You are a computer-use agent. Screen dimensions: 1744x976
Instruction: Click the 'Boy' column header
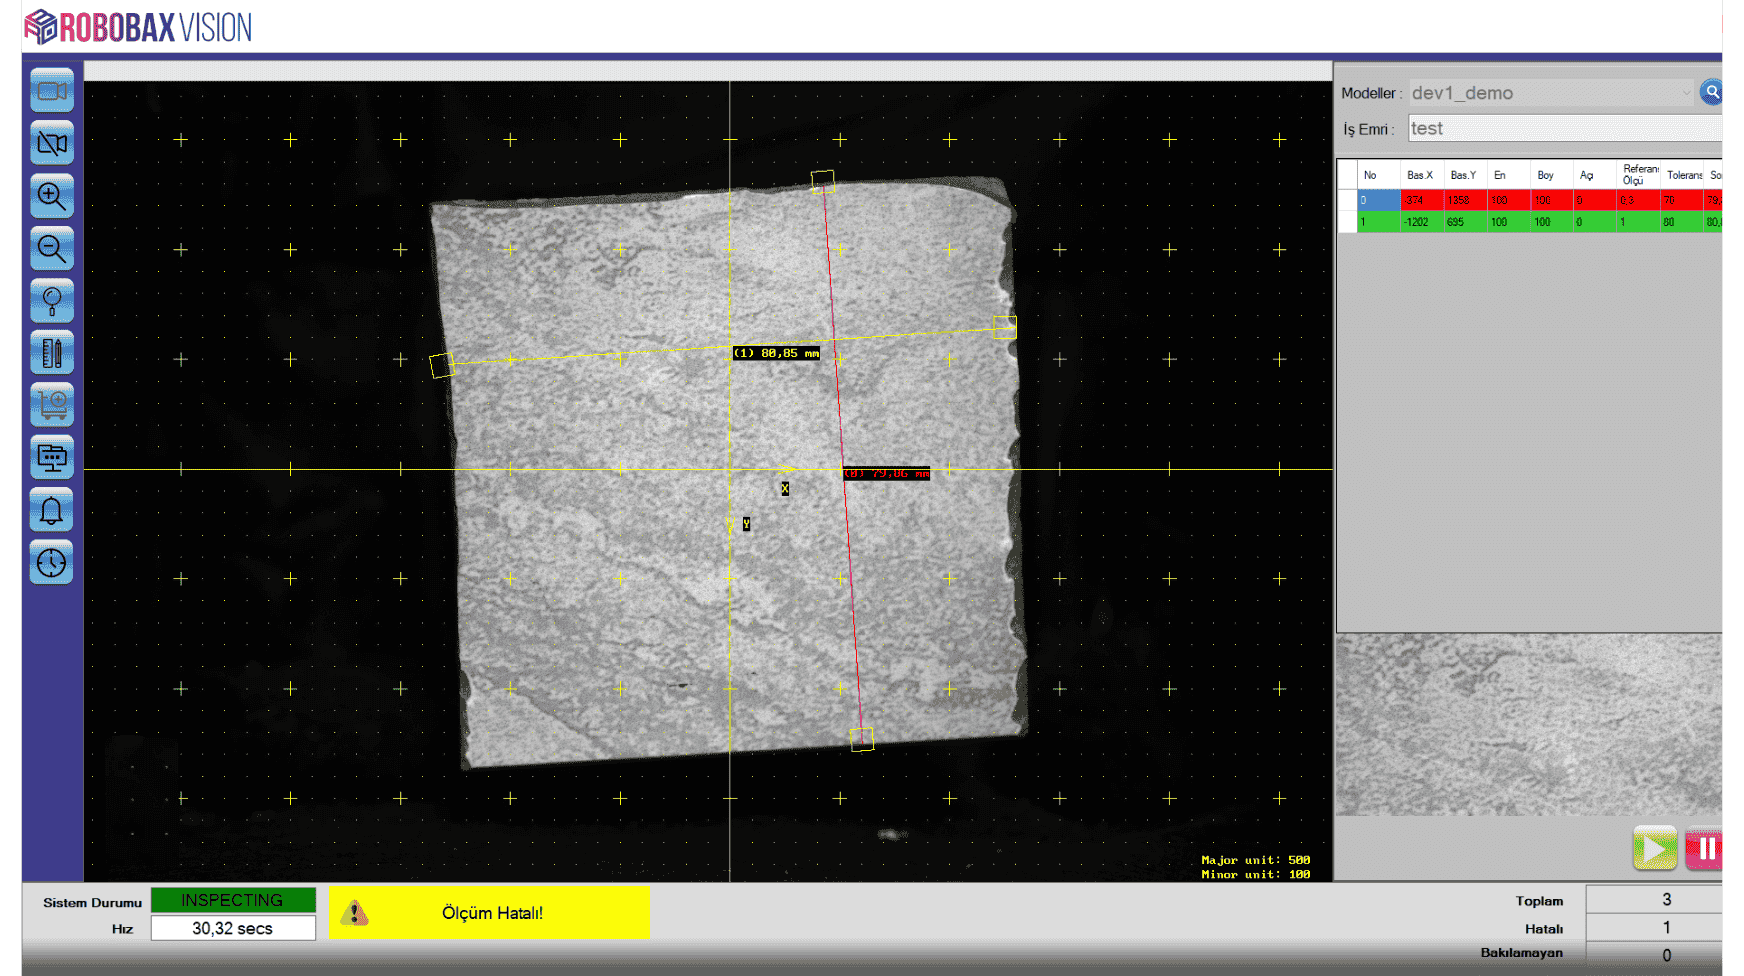(1552, 175)
